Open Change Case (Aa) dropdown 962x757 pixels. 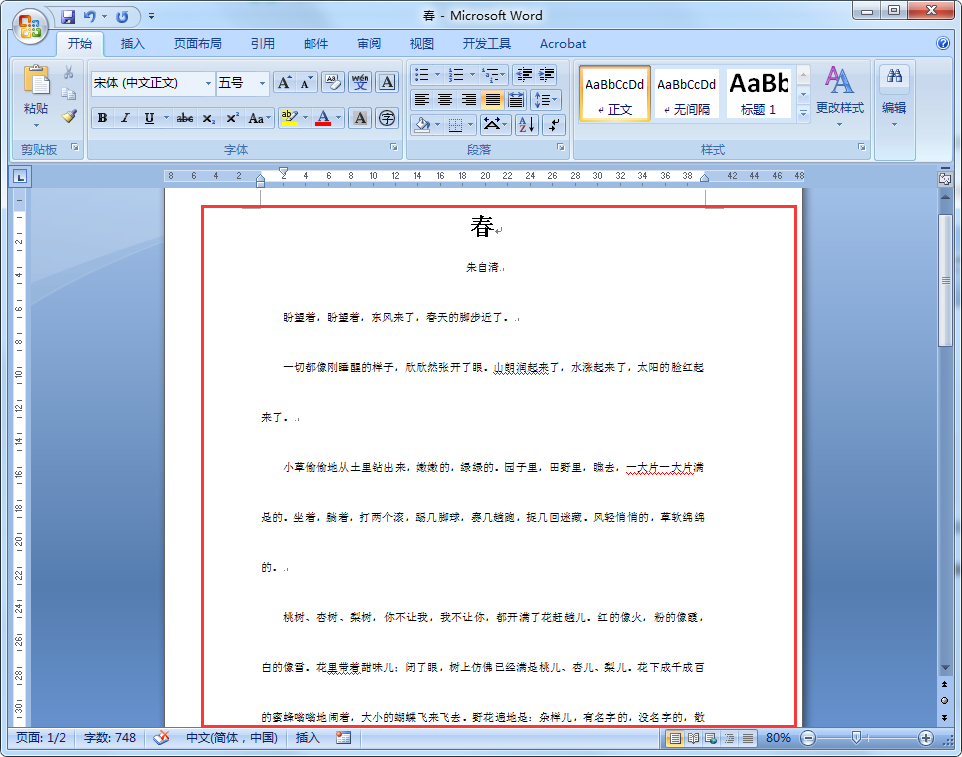pos(260,118)
